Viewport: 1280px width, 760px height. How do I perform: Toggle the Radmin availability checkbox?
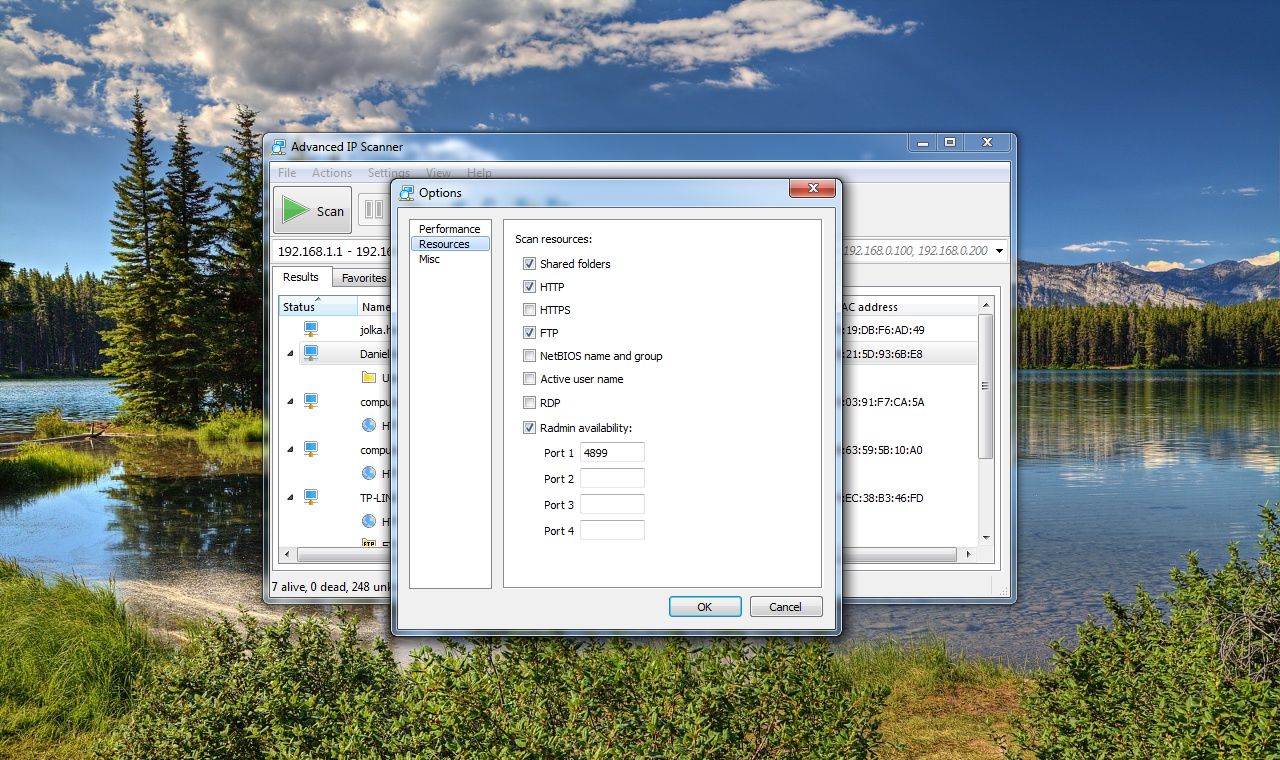point(530,428)
